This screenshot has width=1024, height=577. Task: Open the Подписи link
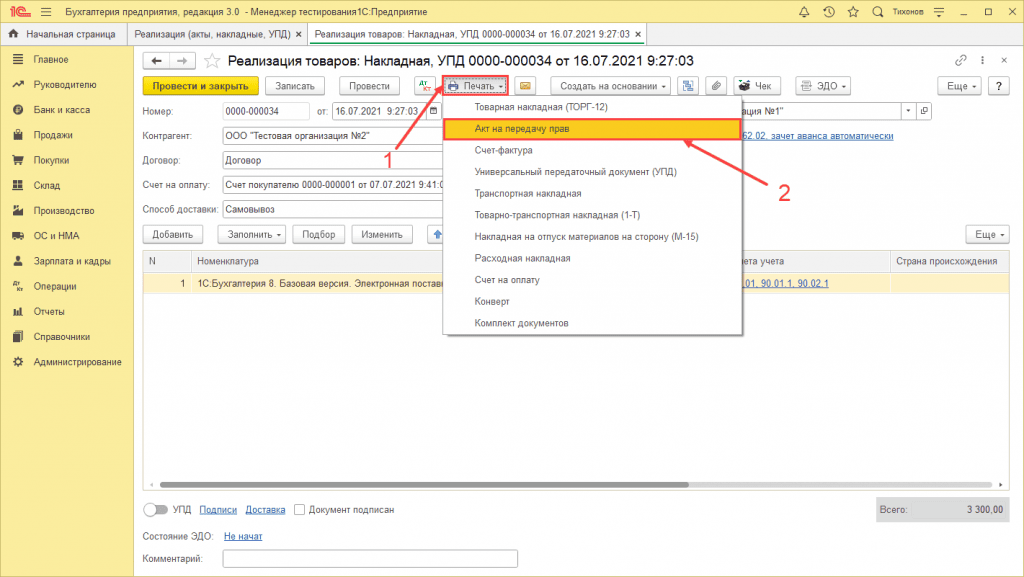[x=218, y=509]
